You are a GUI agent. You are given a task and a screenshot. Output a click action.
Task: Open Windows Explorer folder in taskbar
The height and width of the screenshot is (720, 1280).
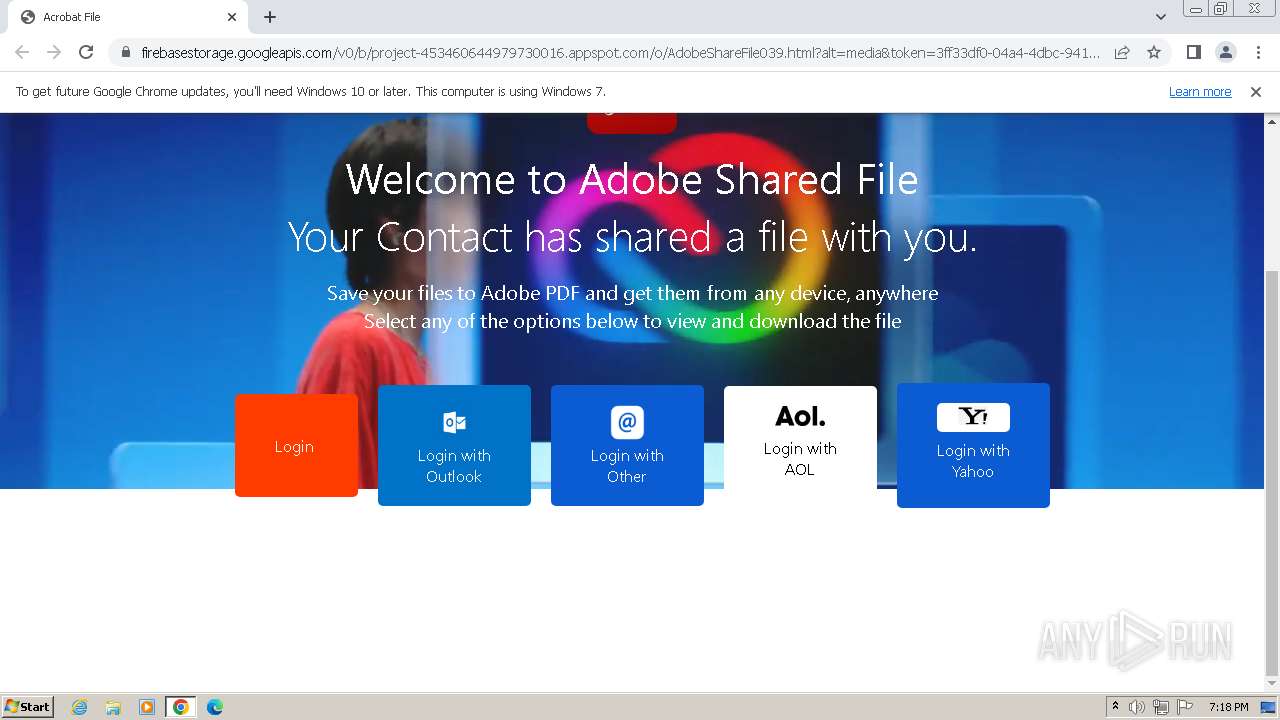pyautogui.click(x=113, y=707)
